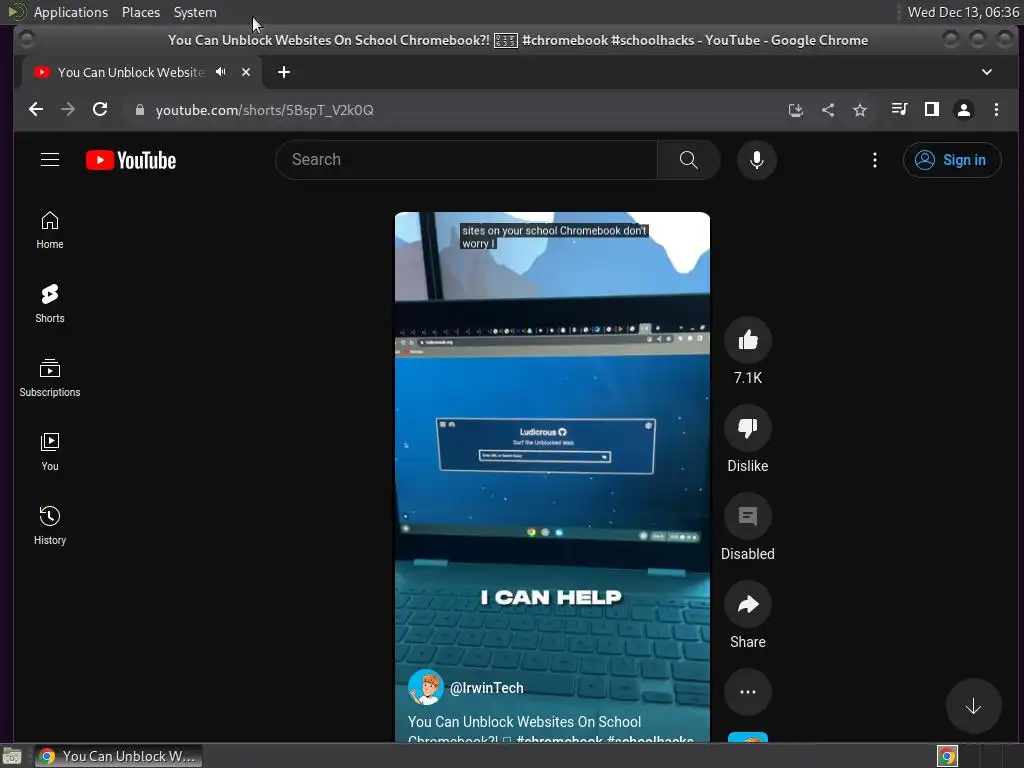Go back to the previous page
Image resolution: width=1024 pixels, height=768 pixels.
pos(36,110)
